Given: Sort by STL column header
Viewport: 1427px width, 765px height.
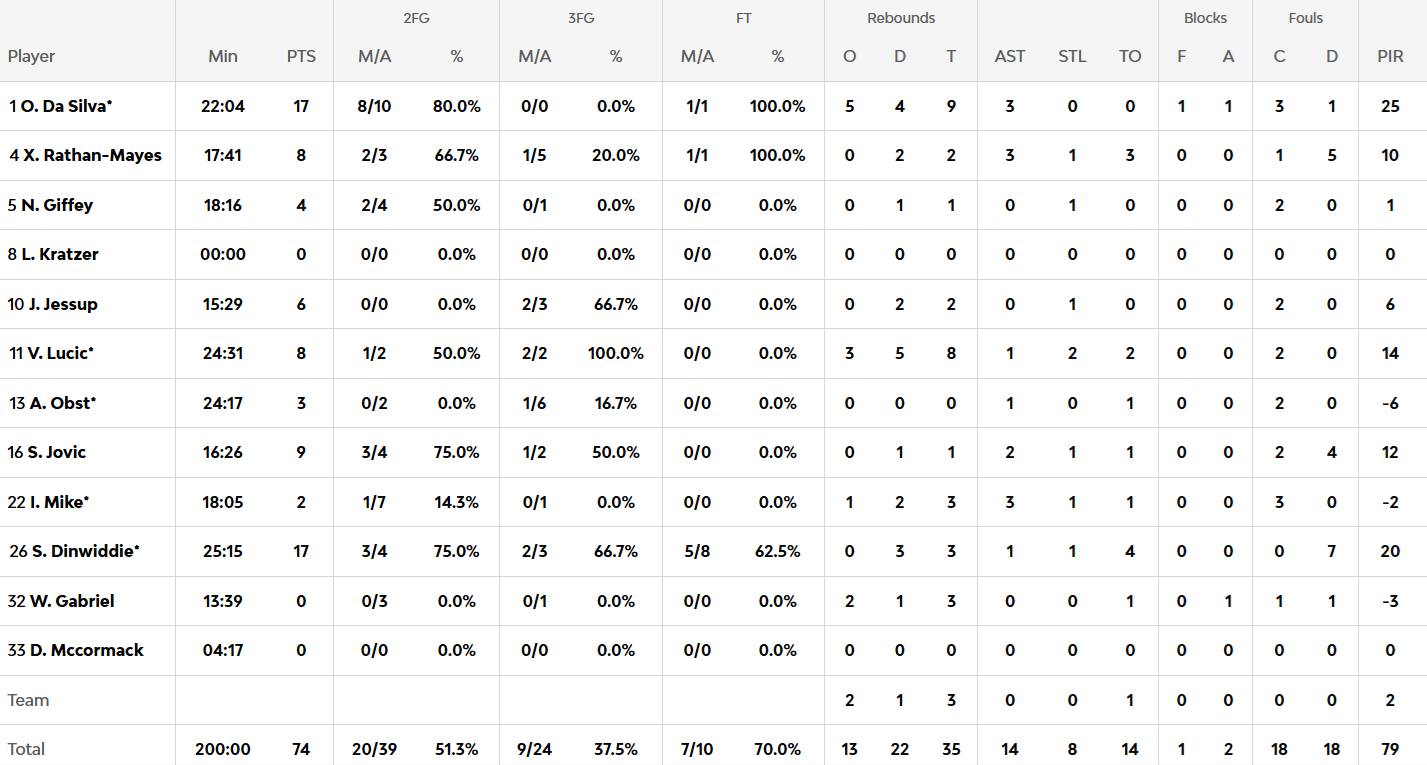Looking at the screenshot, I should click(1072, 56).
